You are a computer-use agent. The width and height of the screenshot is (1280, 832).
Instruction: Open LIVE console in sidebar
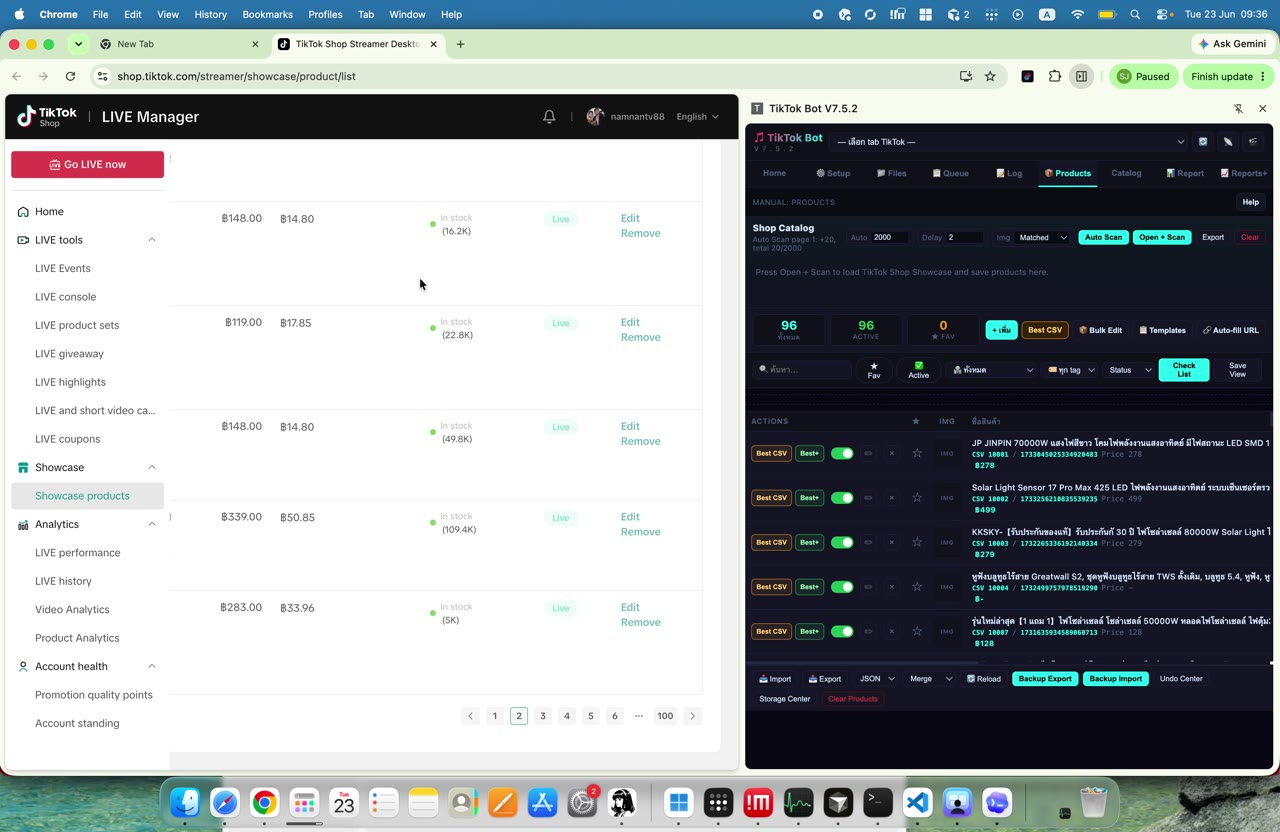pyautogui.click(x=65, y=297)
